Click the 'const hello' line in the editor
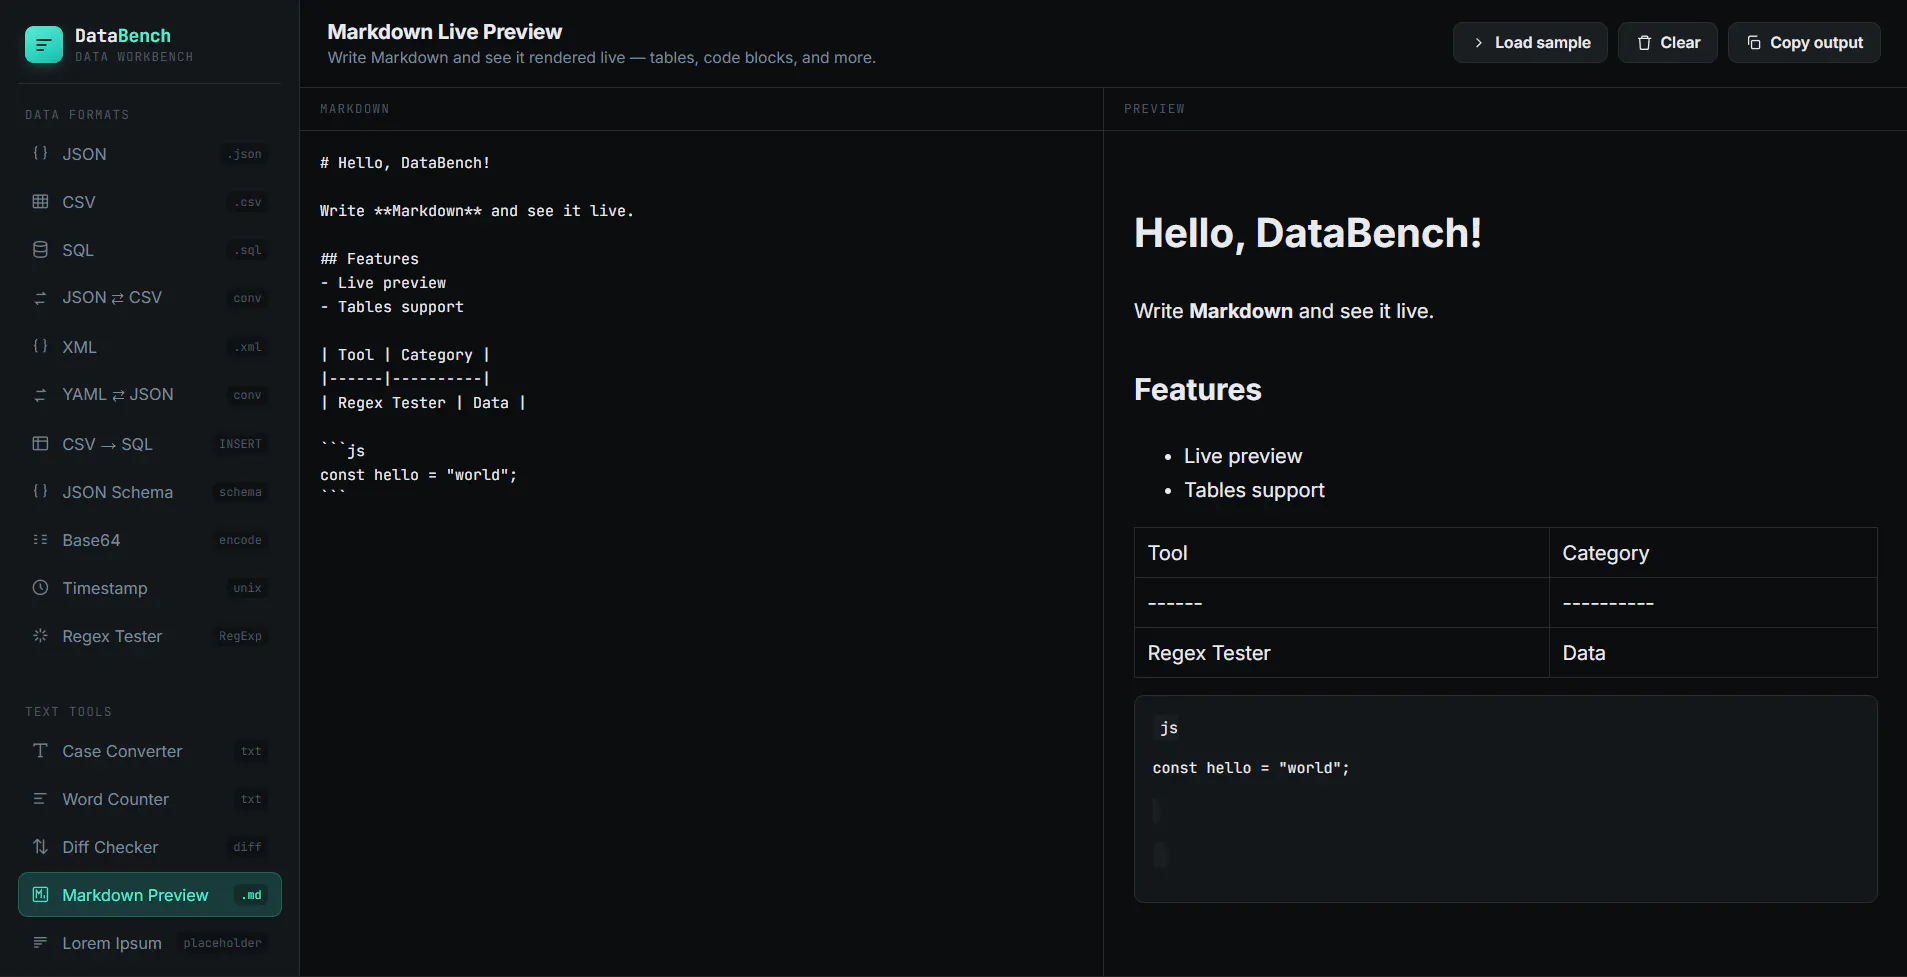Screen dimensions: 1907x977 coord(418,475)
